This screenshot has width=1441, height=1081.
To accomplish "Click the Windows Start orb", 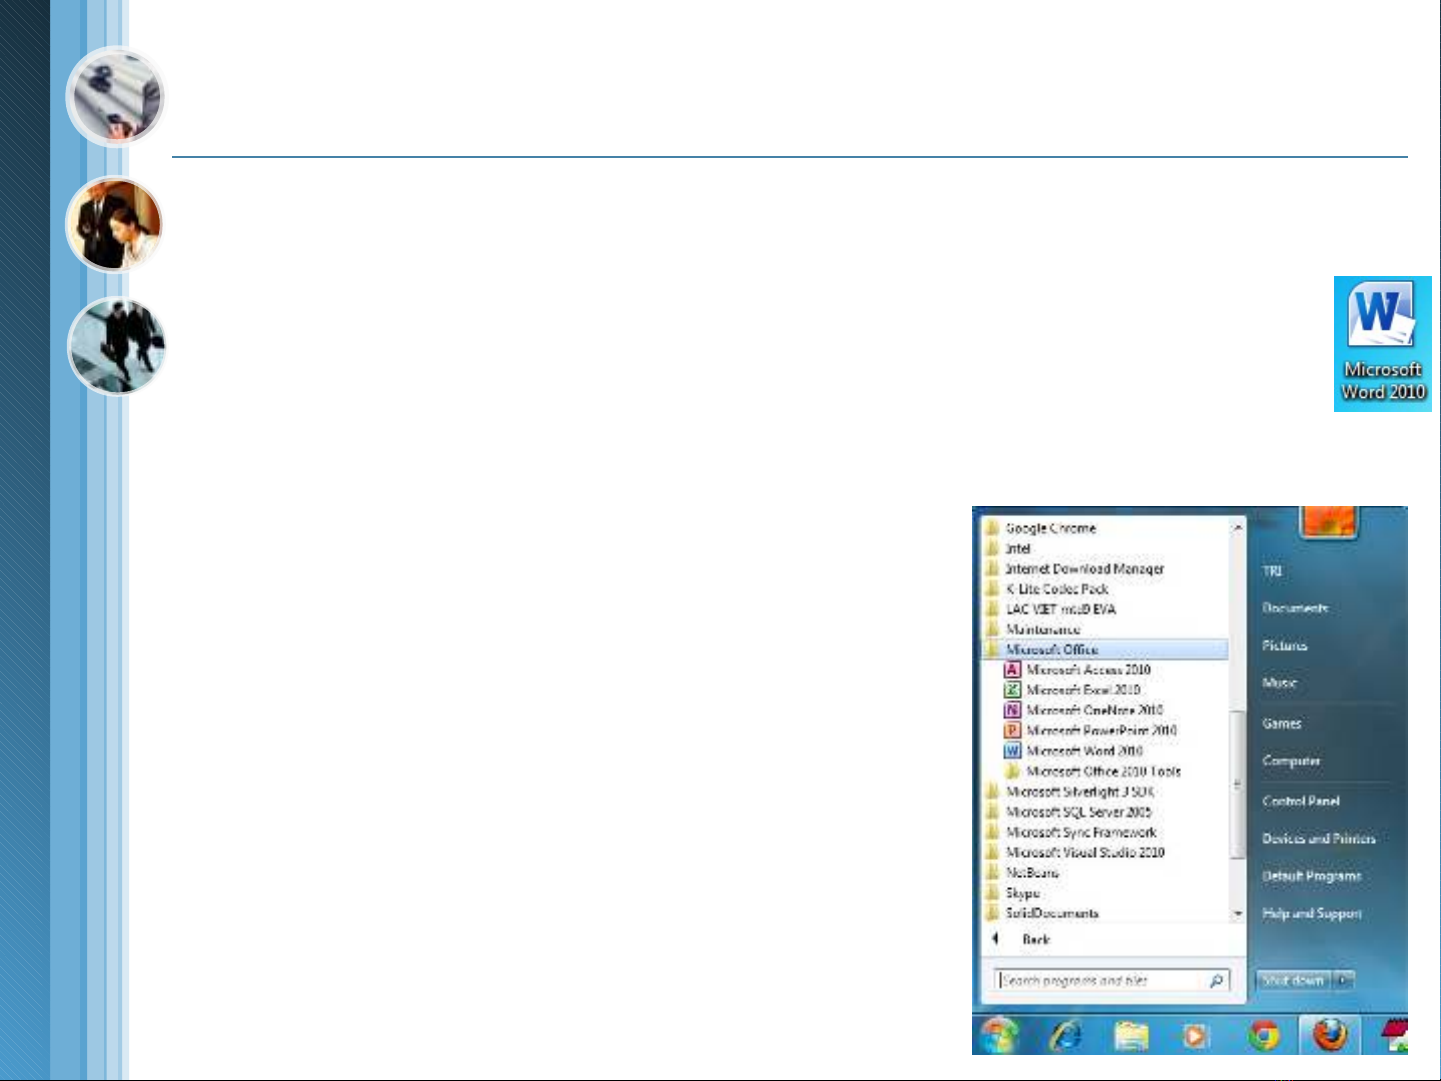I will pos(999,1034).
